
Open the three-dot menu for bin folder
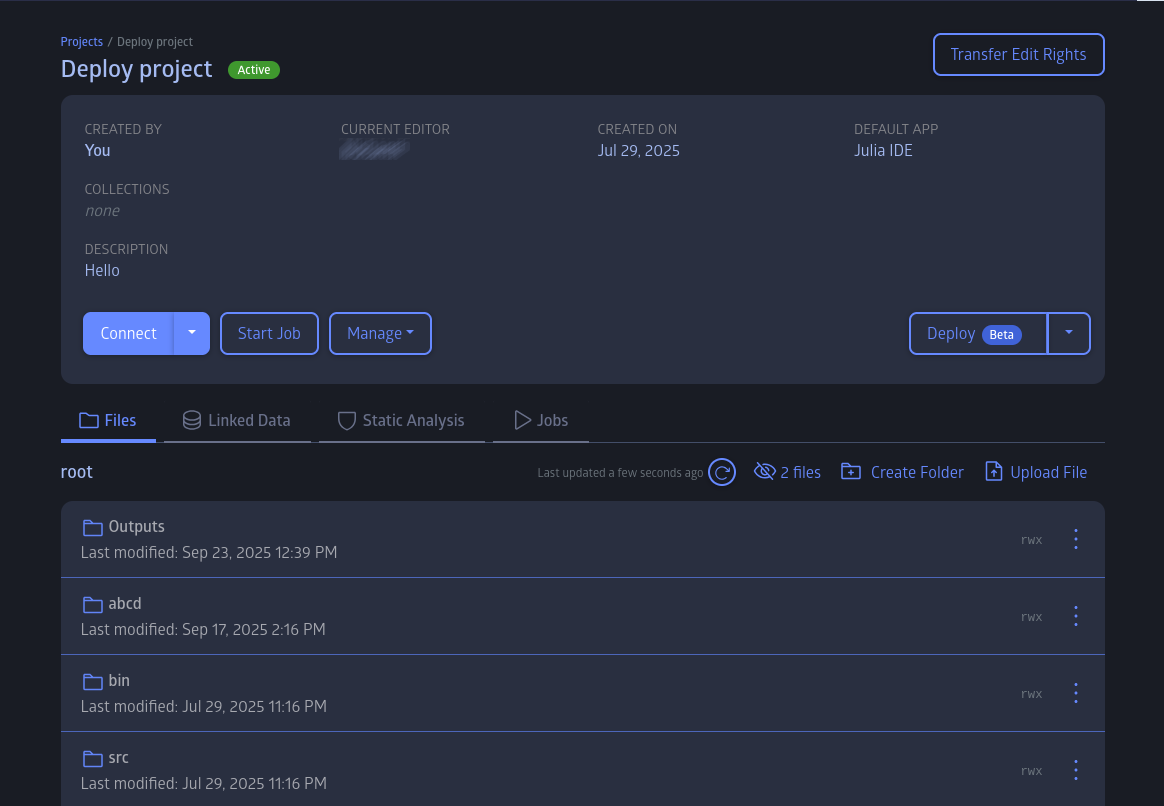click(1076, 693)
